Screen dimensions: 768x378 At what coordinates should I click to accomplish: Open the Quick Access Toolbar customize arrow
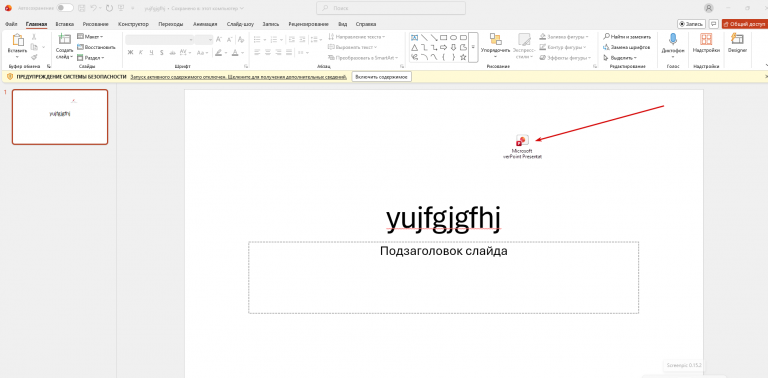[x=133, y=8]
